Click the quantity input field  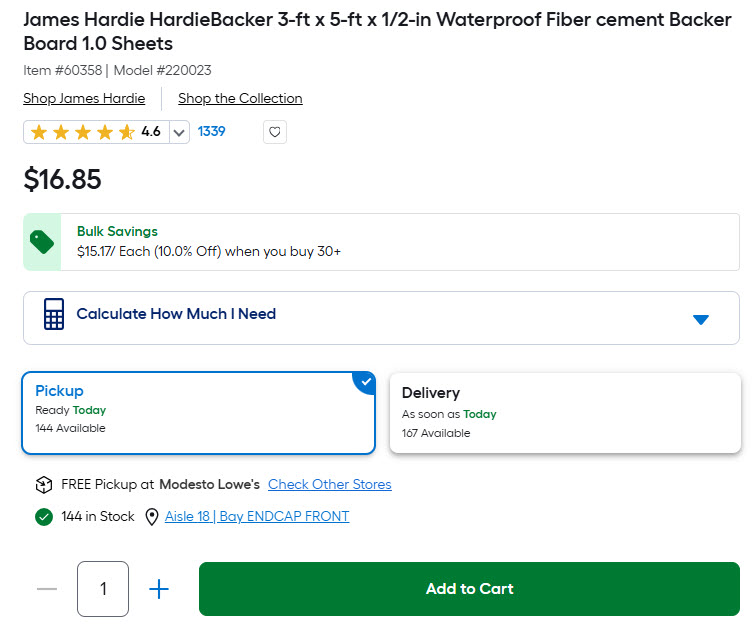pos(103,589)
